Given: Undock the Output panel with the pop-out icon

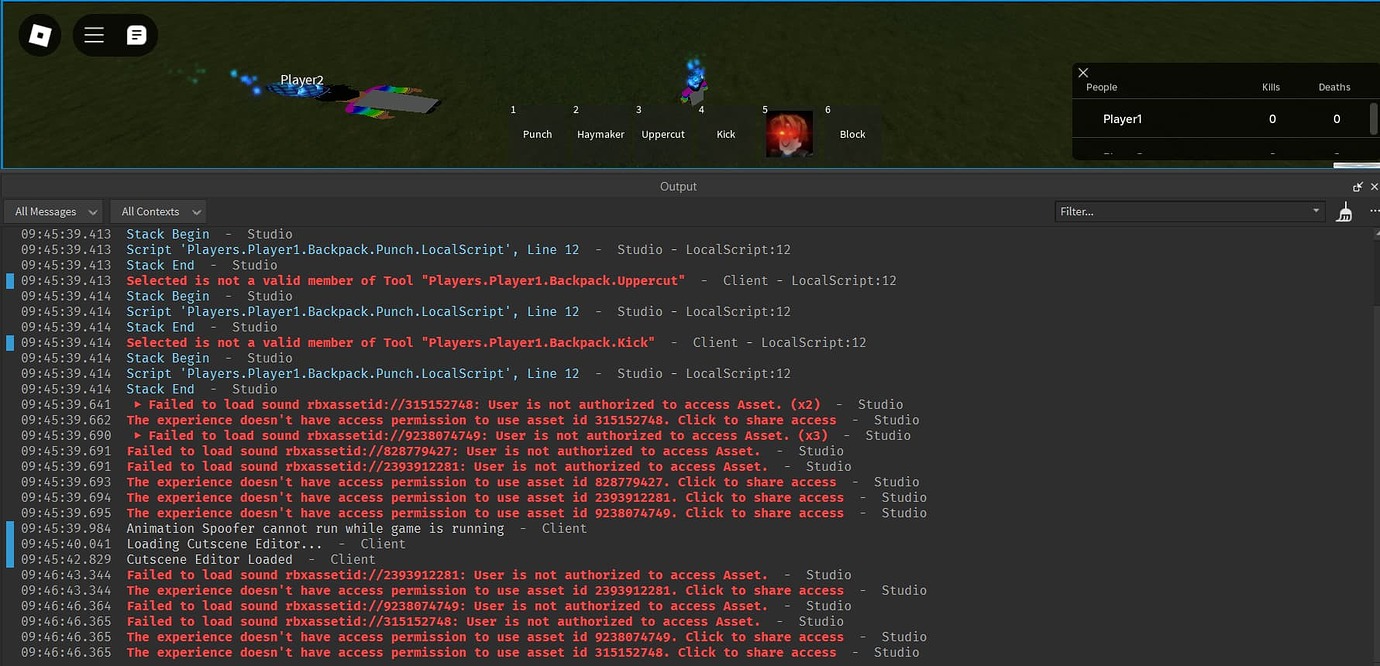Looking at the screenshot, I should coord(1358,187).
